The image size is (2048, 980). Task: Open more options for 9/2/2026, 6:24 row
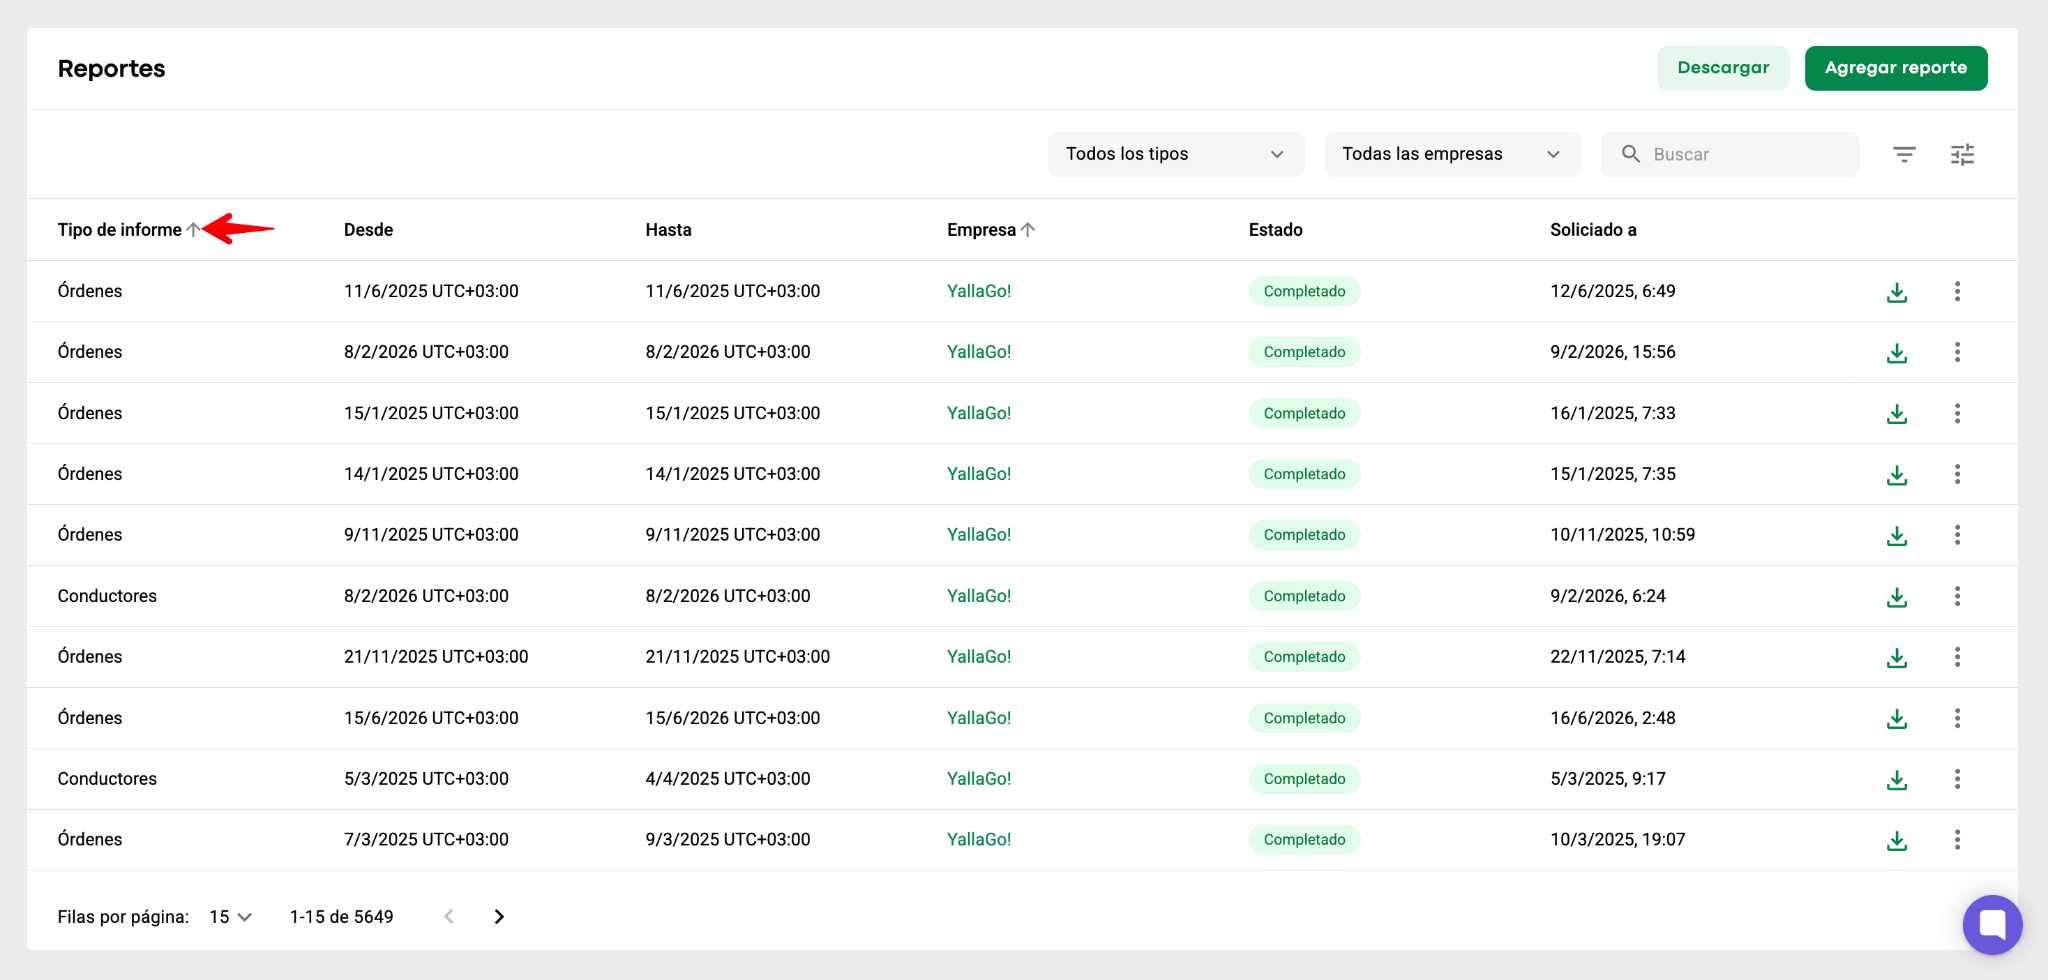(x=1957, y=596)
